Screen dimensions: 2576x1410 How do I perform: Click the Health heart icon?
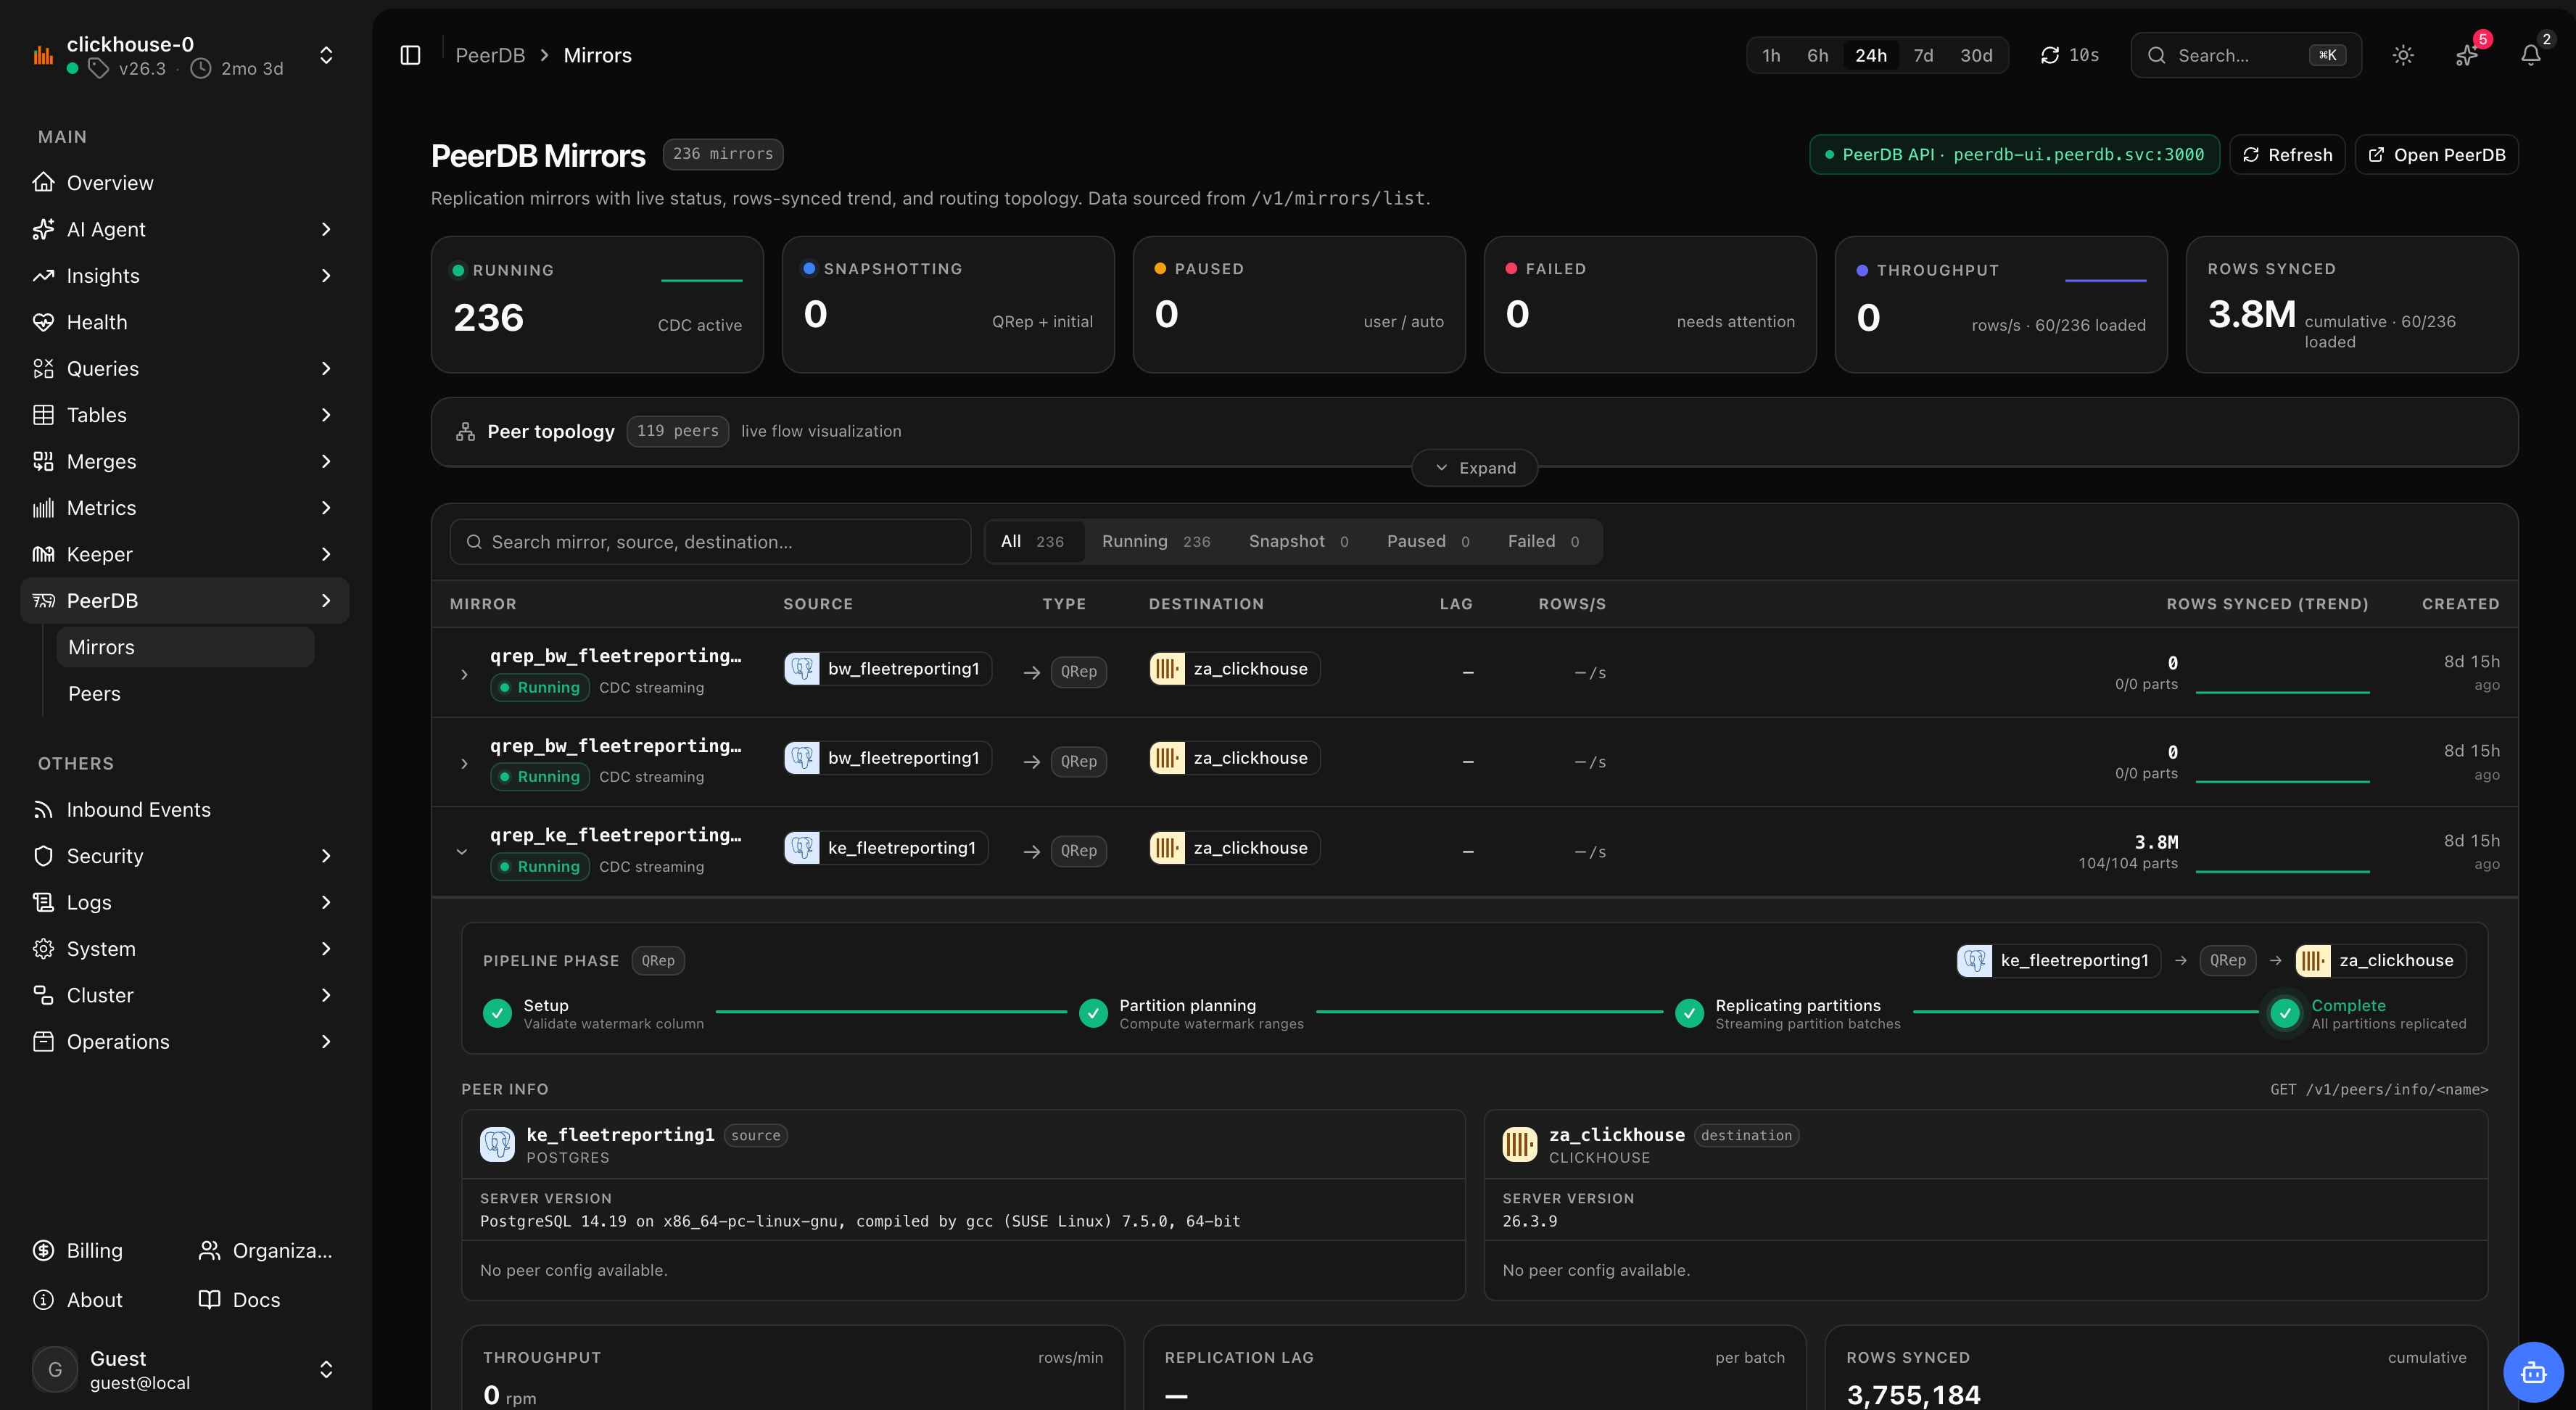(43, 322)
